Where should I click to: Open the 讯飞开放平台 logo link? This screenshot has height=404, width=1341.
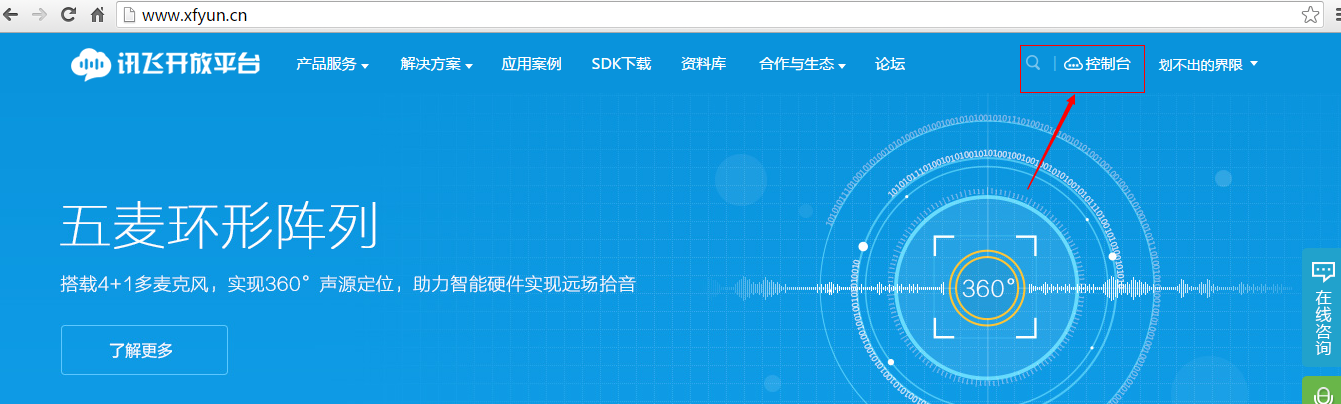[165, 64]
